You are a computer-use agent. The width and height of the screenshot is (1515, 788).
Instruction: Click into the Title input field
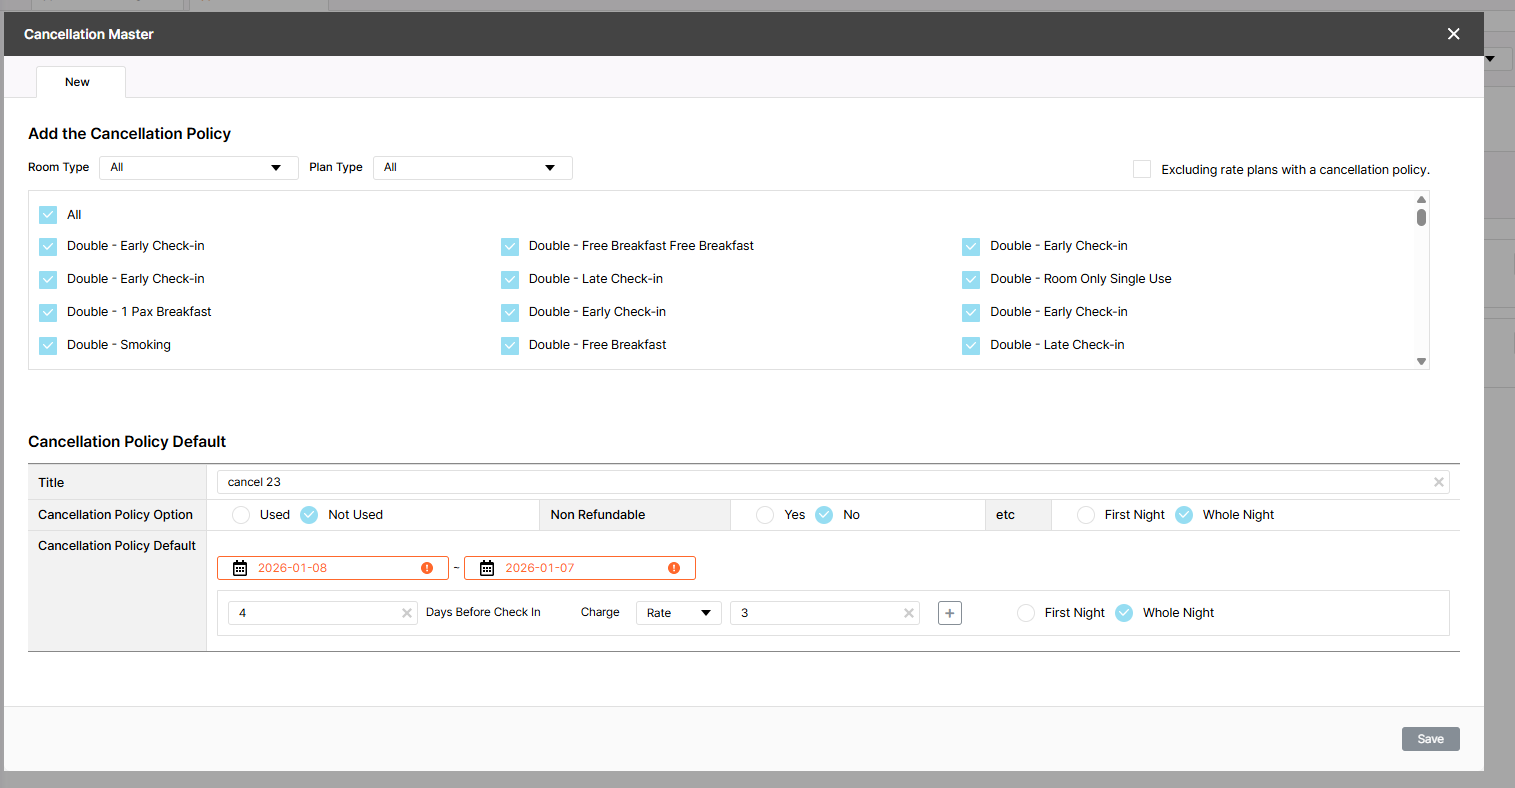point(820,482)
